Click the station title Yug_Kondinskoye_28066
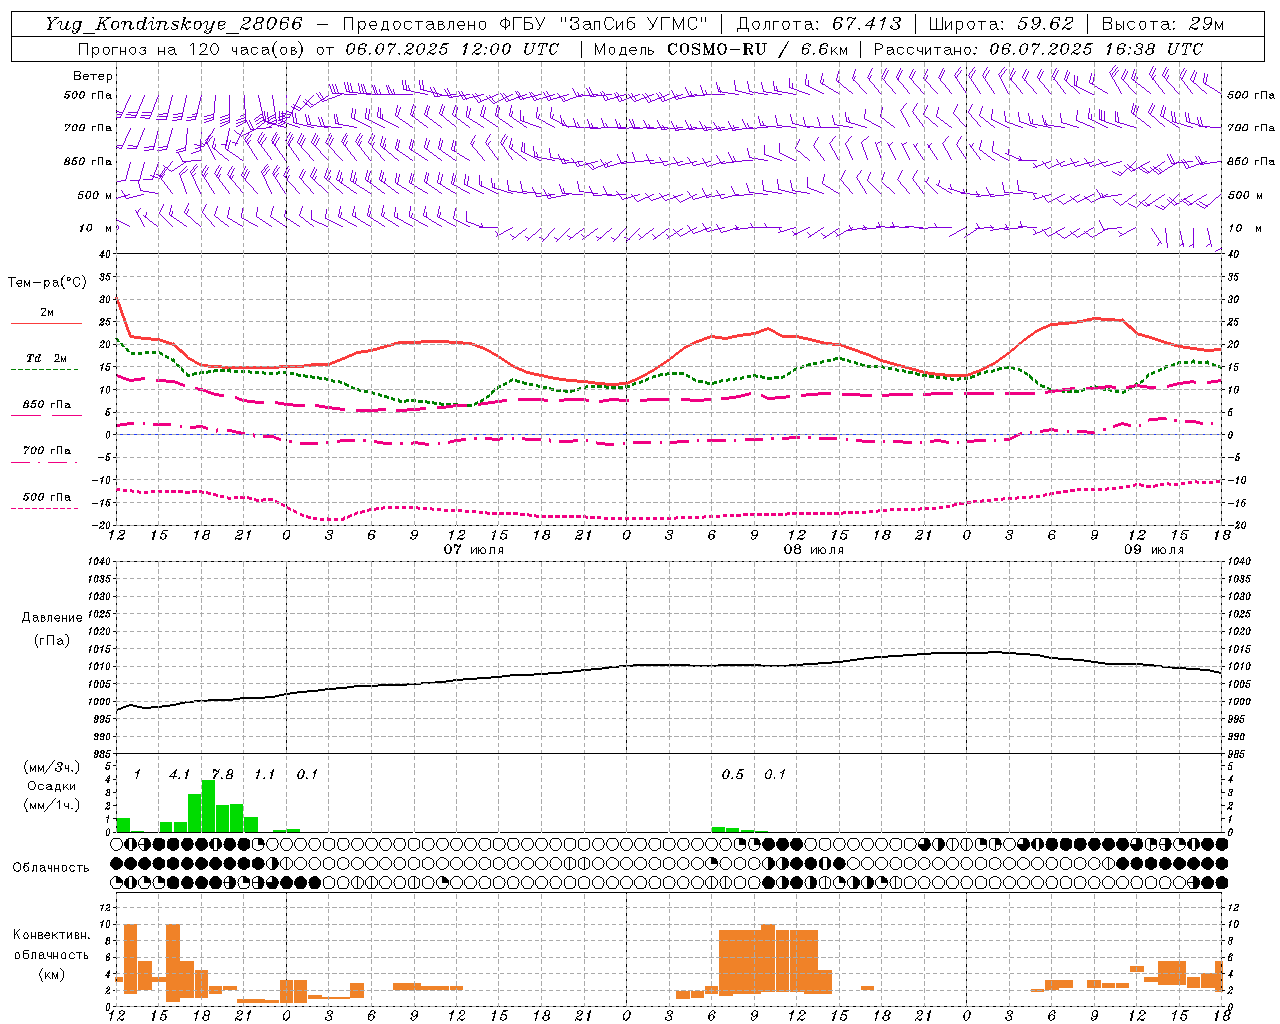Image resolution: width=1280 pixels, height=1024 pixels. [174, 24]
